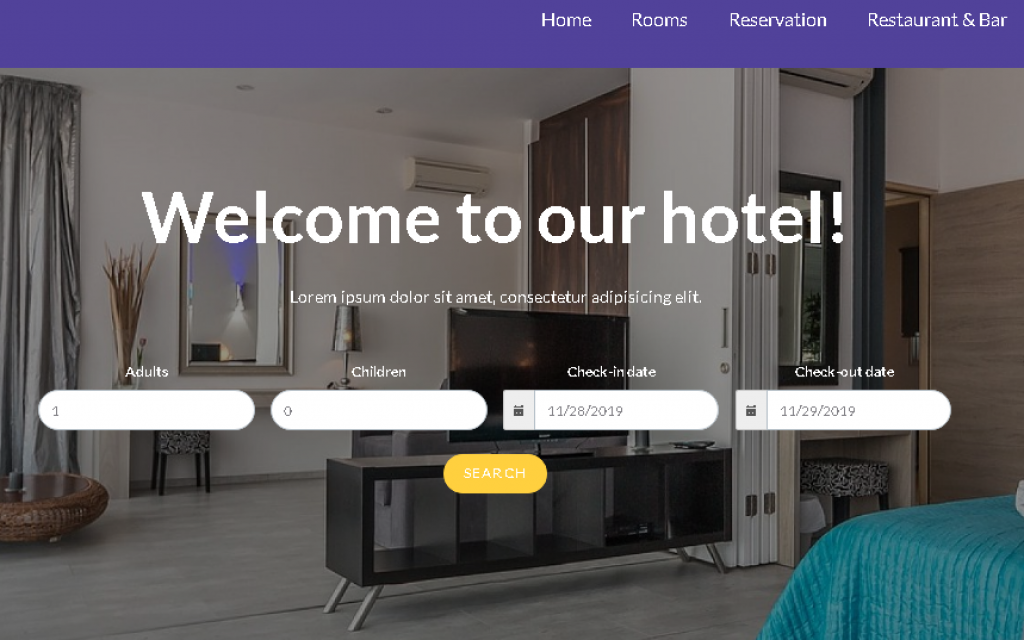The width and height of the screenshot is (1024, 640).
Task: Click the Children label
Action: pos(379,372)
